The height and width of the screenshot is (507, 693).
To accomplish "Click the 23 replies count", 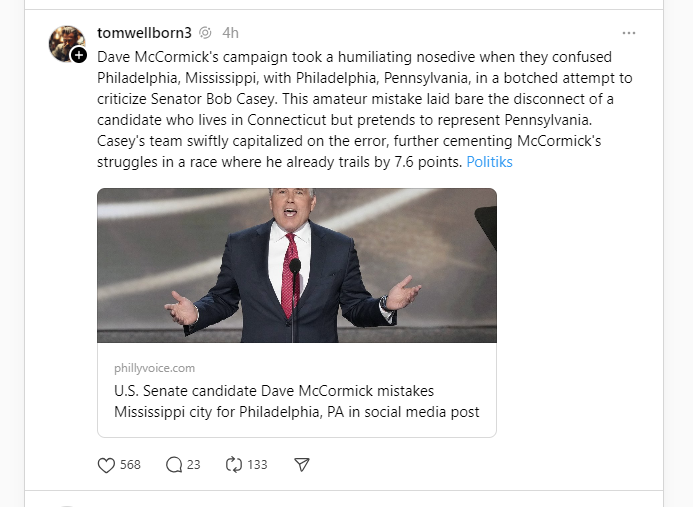I will point(194,465).
